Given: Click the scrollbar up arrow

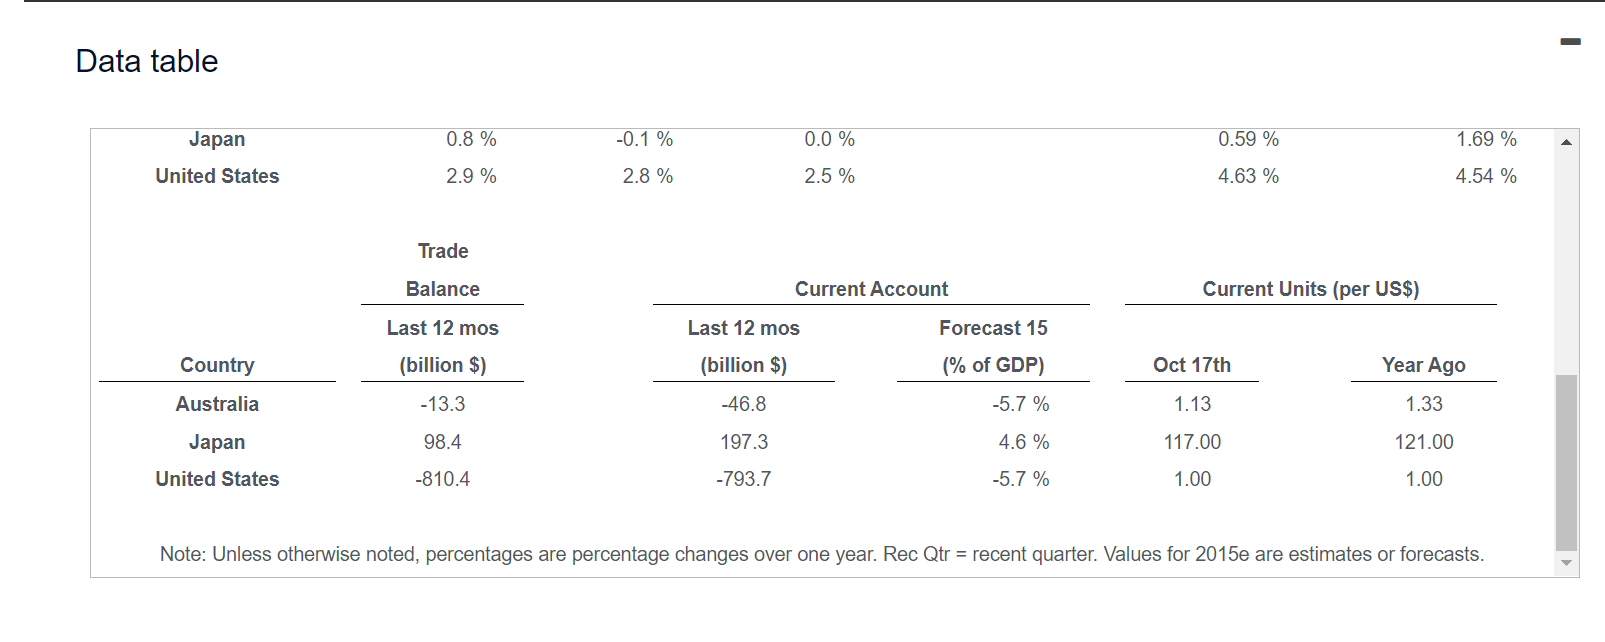Looking at the screenshot, I should (1565, 142).
